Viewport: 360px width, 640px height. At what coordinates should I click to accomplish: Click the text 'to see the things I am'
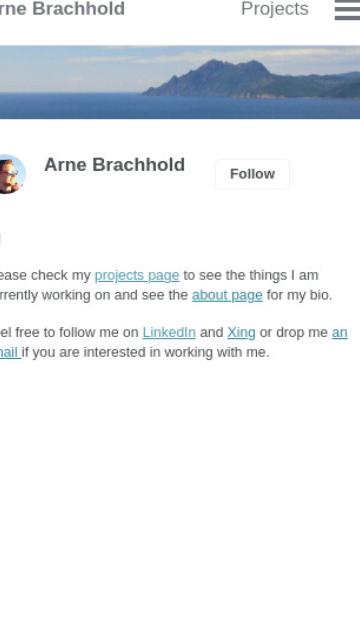coord(251,276)
